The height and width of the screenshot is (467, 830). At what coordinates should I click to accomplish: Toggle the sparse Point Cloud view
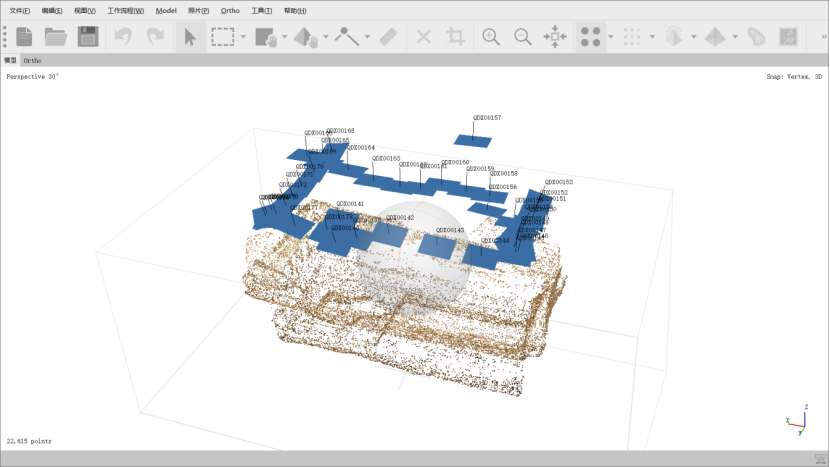590,37
